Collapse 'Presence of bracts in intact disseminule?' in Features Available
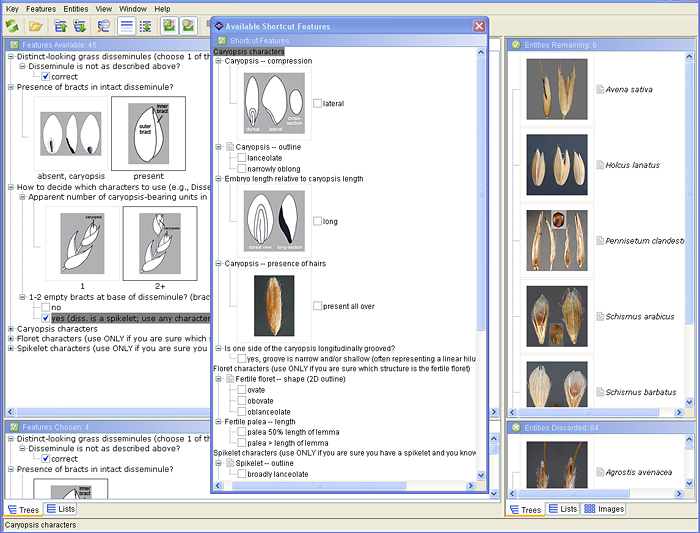 (11, 87)
